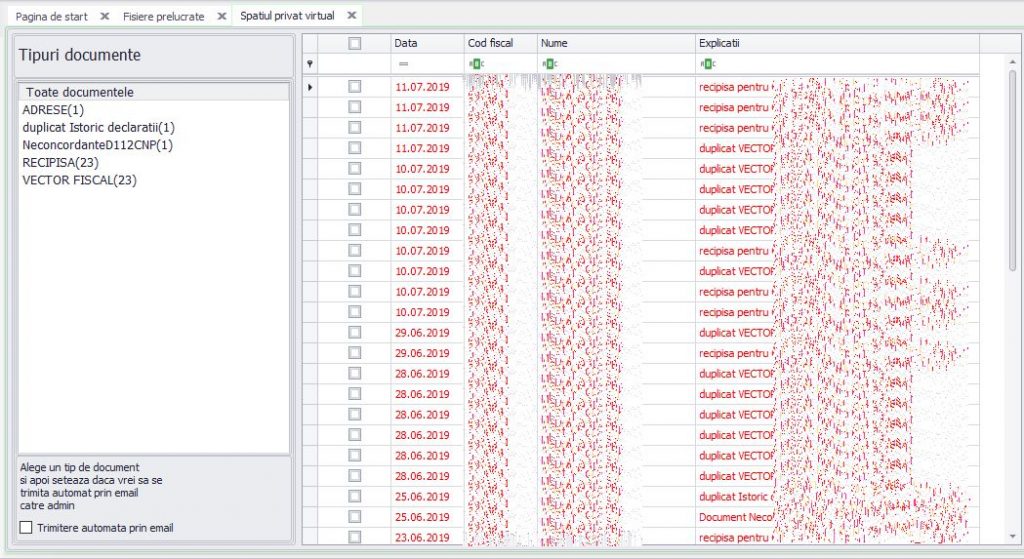Switch to Pagina de start tab
The image size is (1024, 559).
52,16
